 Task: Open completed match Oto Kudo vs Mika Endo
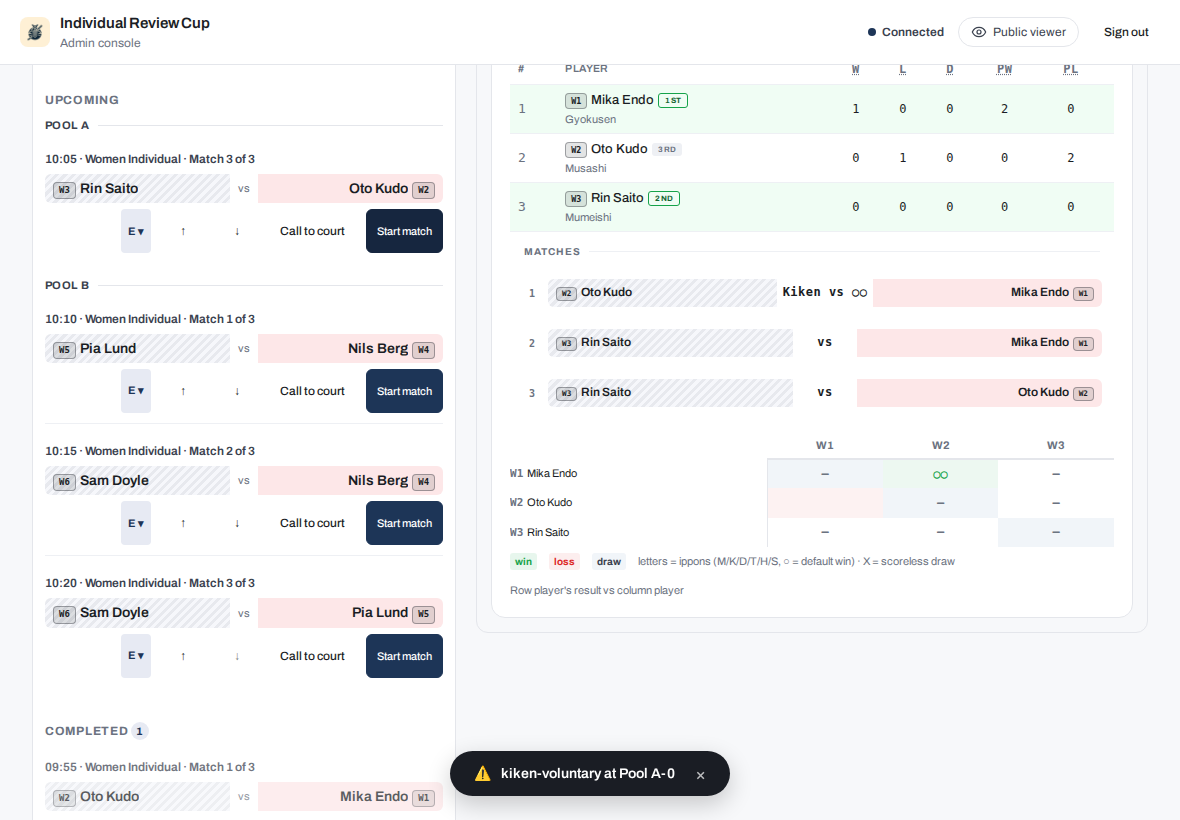(x=244, y=797)
